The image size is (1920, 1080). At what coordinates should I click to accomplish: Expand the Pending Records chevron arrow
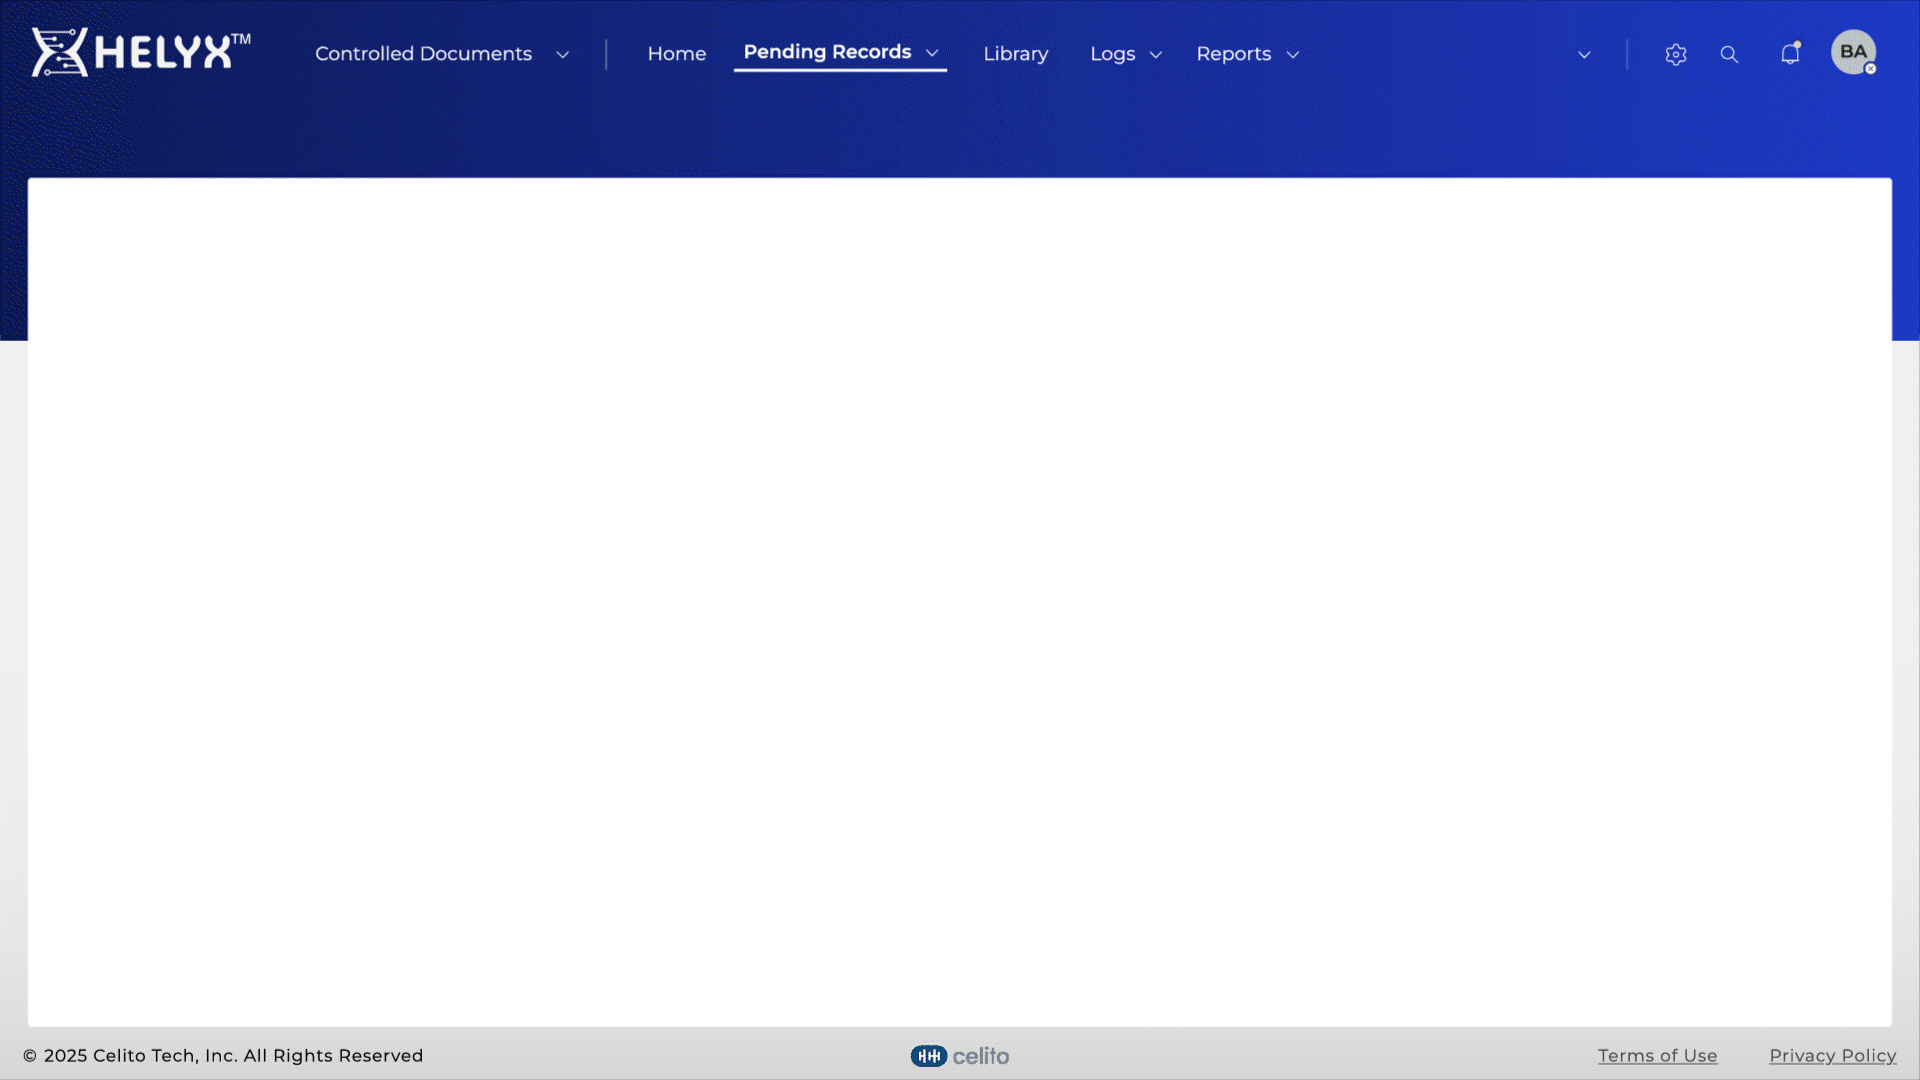pyautogui.click(x=932, y=53)
